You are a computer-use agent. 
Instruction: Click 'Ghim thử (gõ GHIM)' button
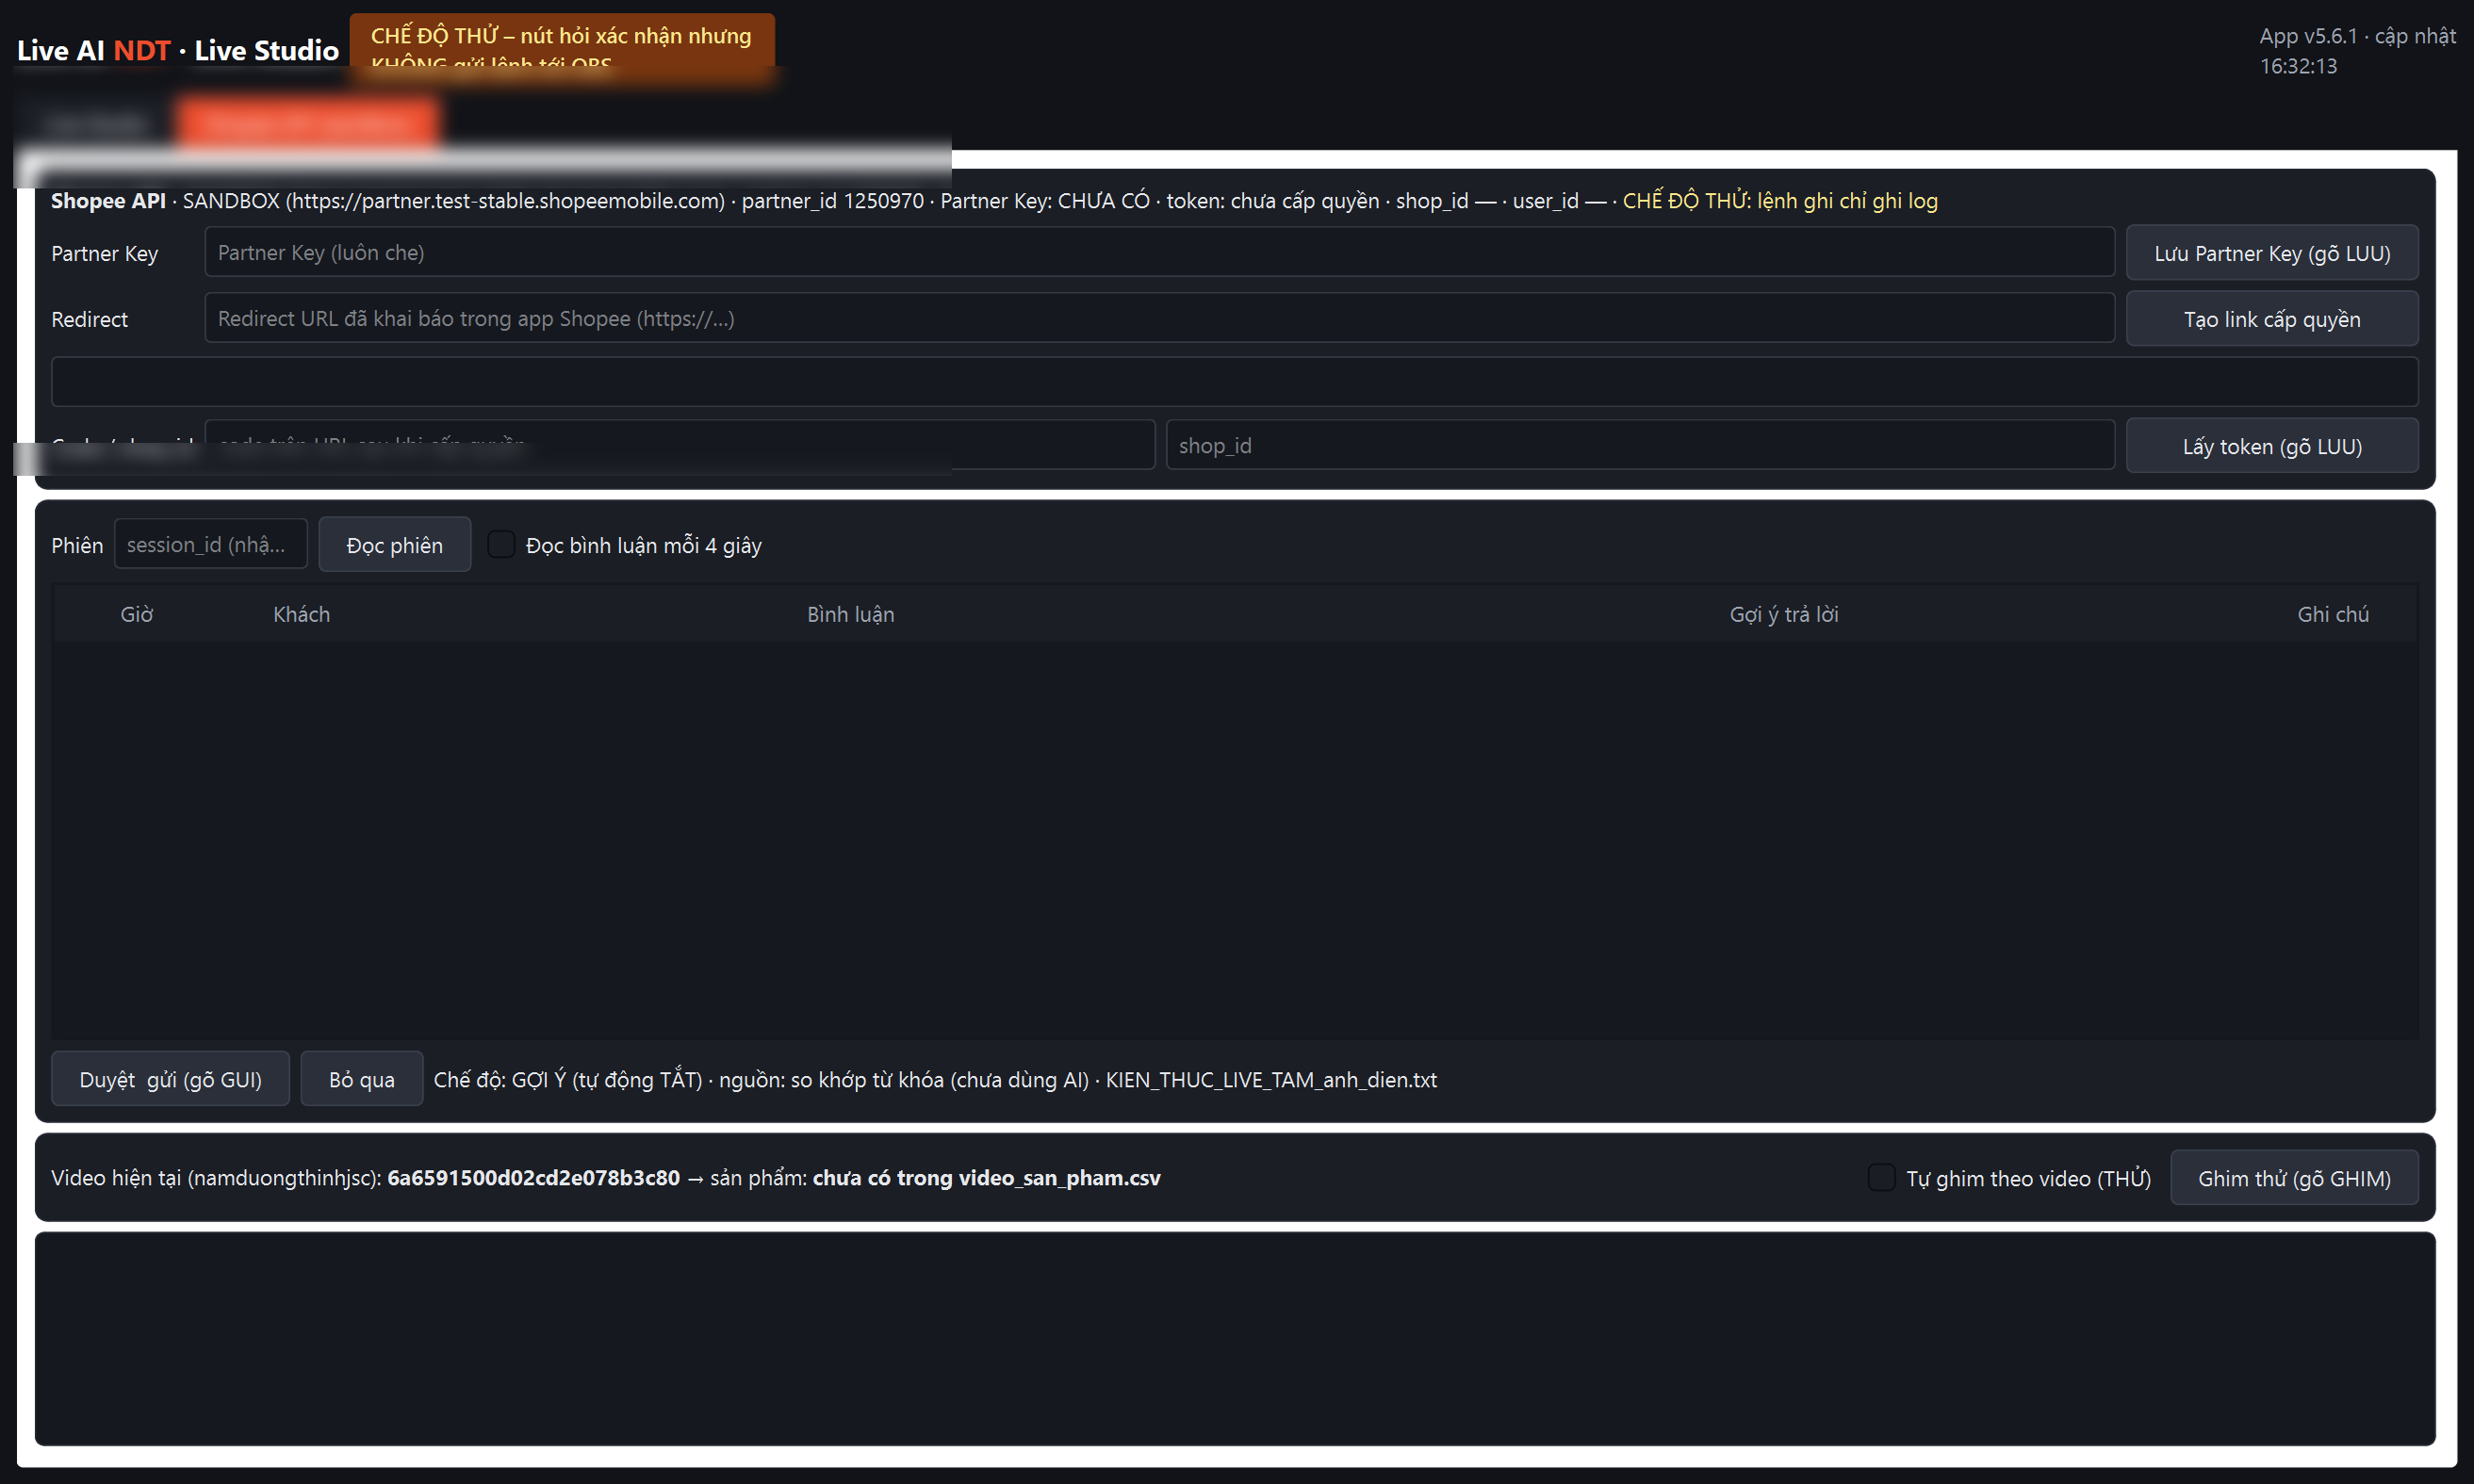tap(2294, 1178)
